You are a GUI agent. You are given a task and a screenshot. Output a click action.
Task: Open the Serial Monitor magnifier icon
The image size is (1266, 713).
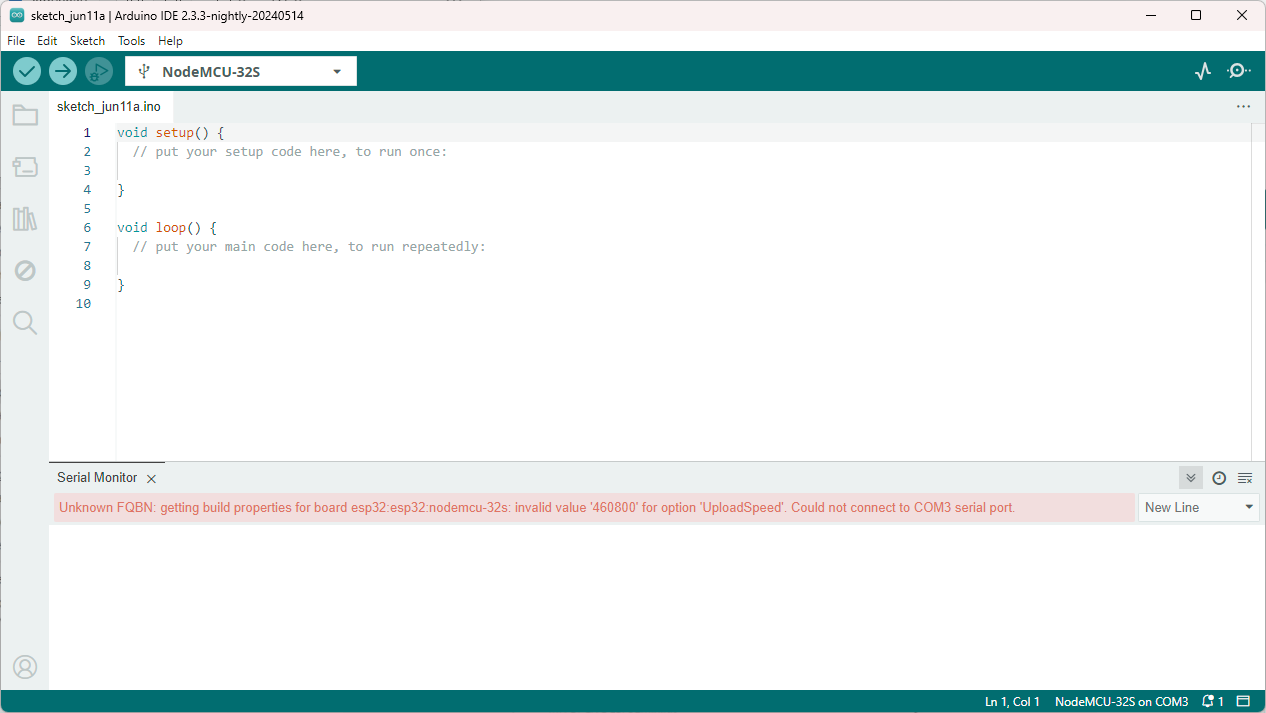coord(1239,71)
